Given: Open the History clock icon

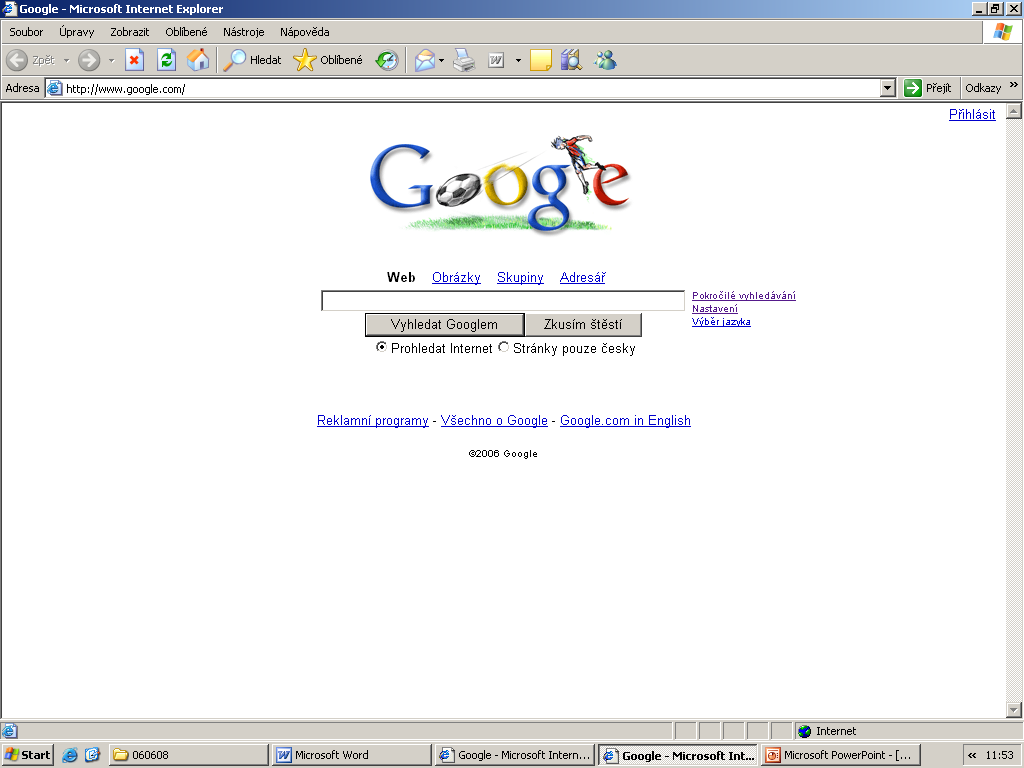Looking at the screenshot, I should tap(387, 60).
